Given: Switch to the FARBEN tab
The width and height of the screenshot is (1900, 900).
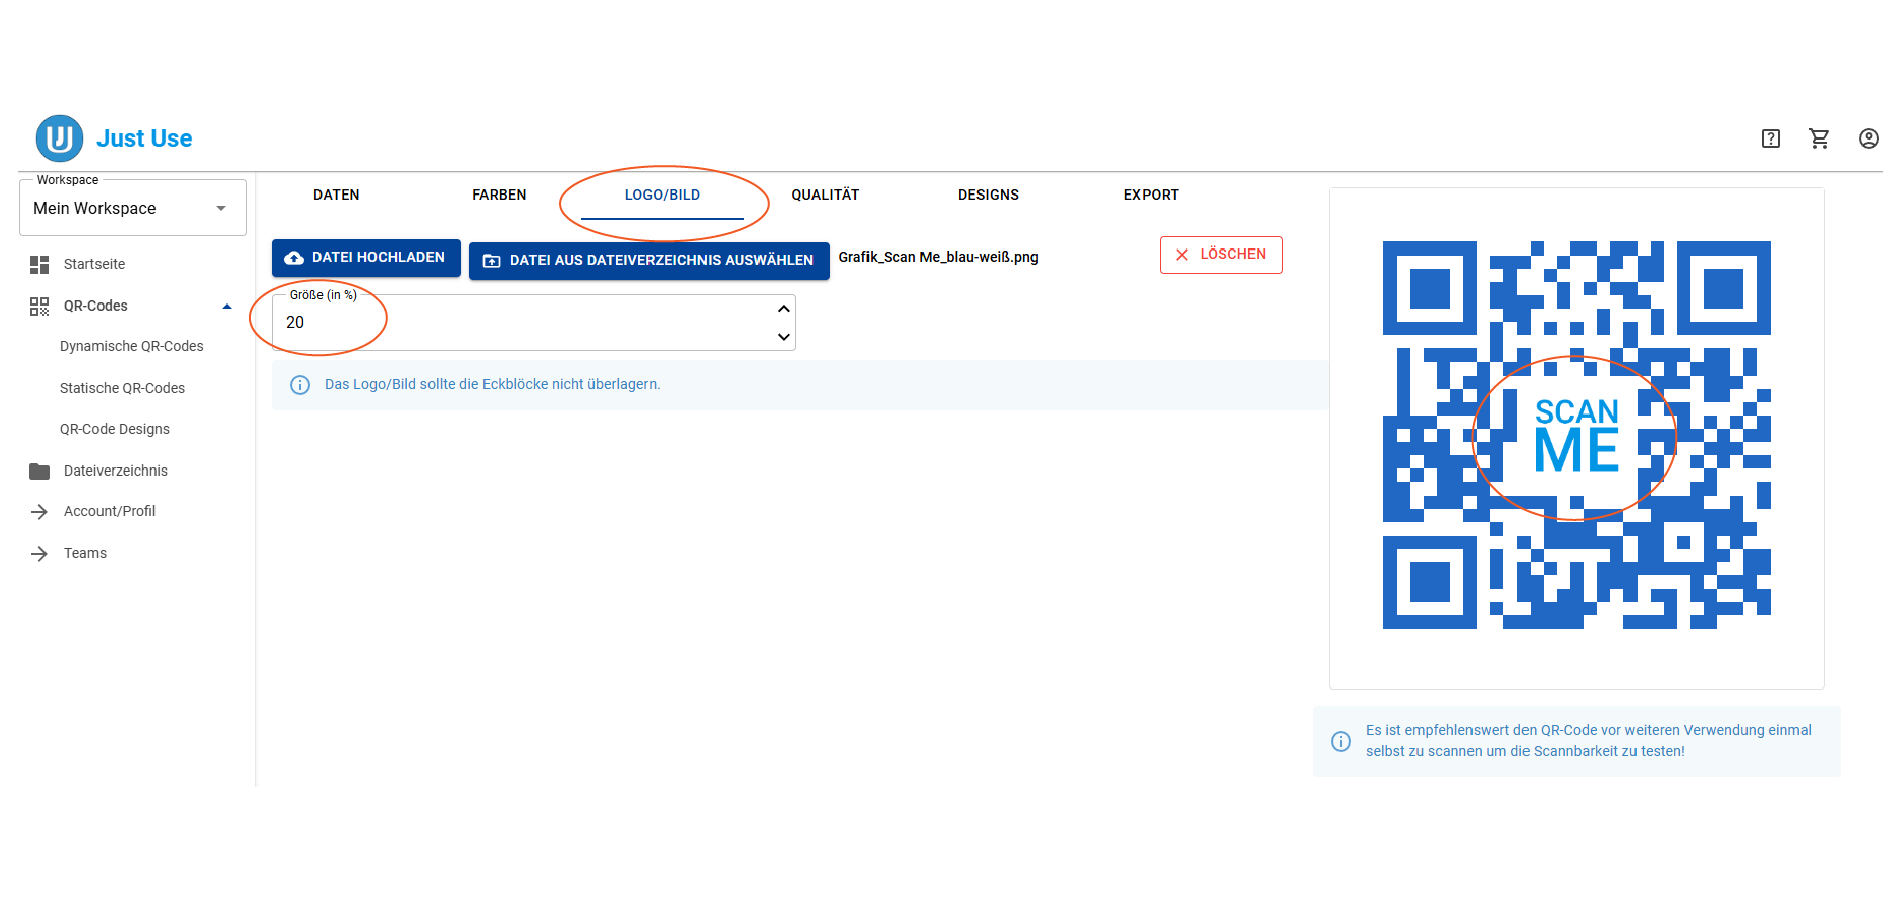Looking at the screenshot, I should 499,195.
